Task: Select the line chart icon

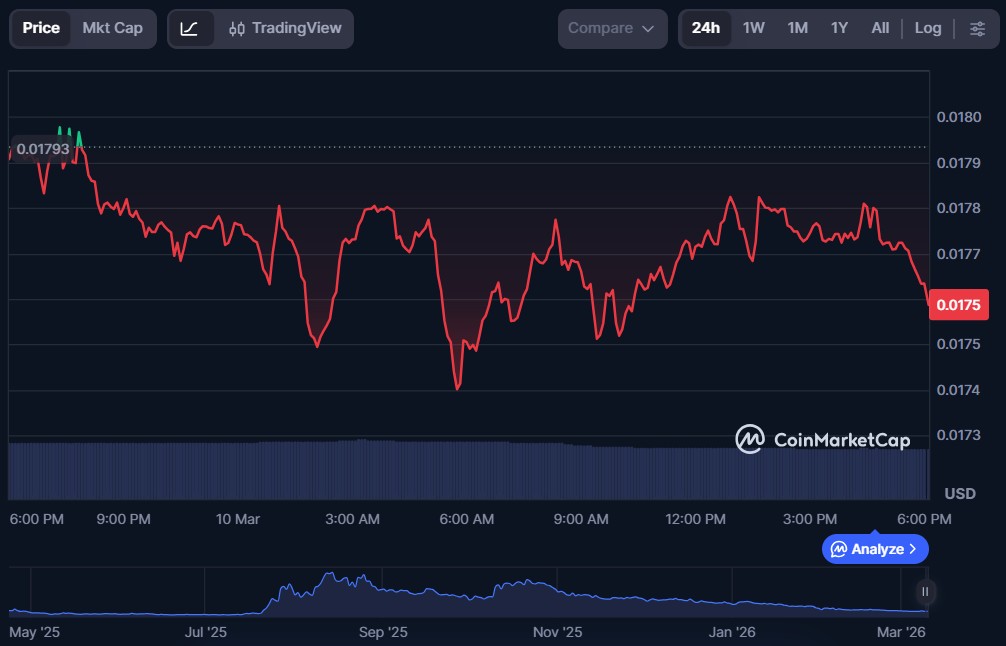Action: pos(189,28)
